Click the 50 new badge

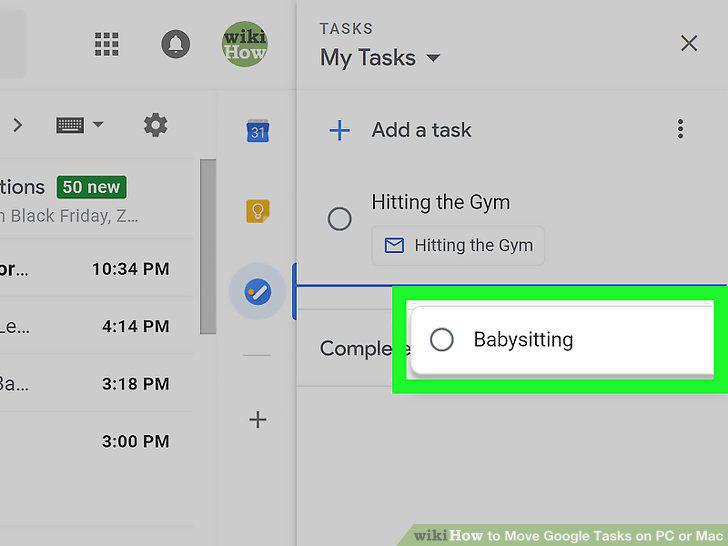click(x=91, y=187)
